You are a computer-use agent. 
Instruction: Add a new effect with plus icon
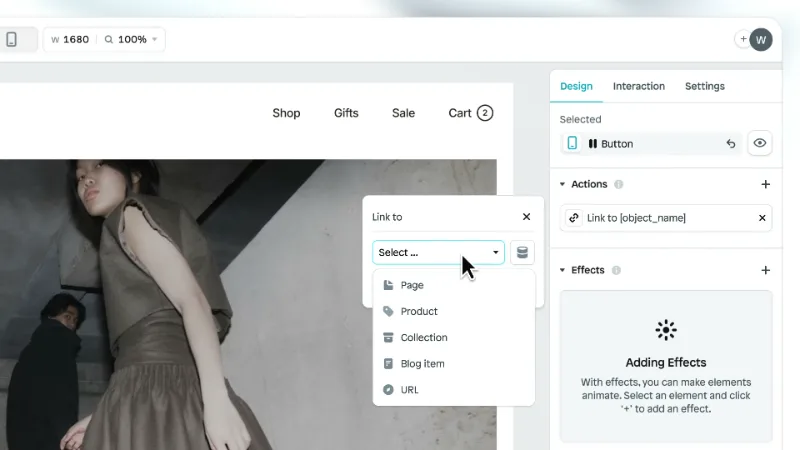tap(765, 270)
